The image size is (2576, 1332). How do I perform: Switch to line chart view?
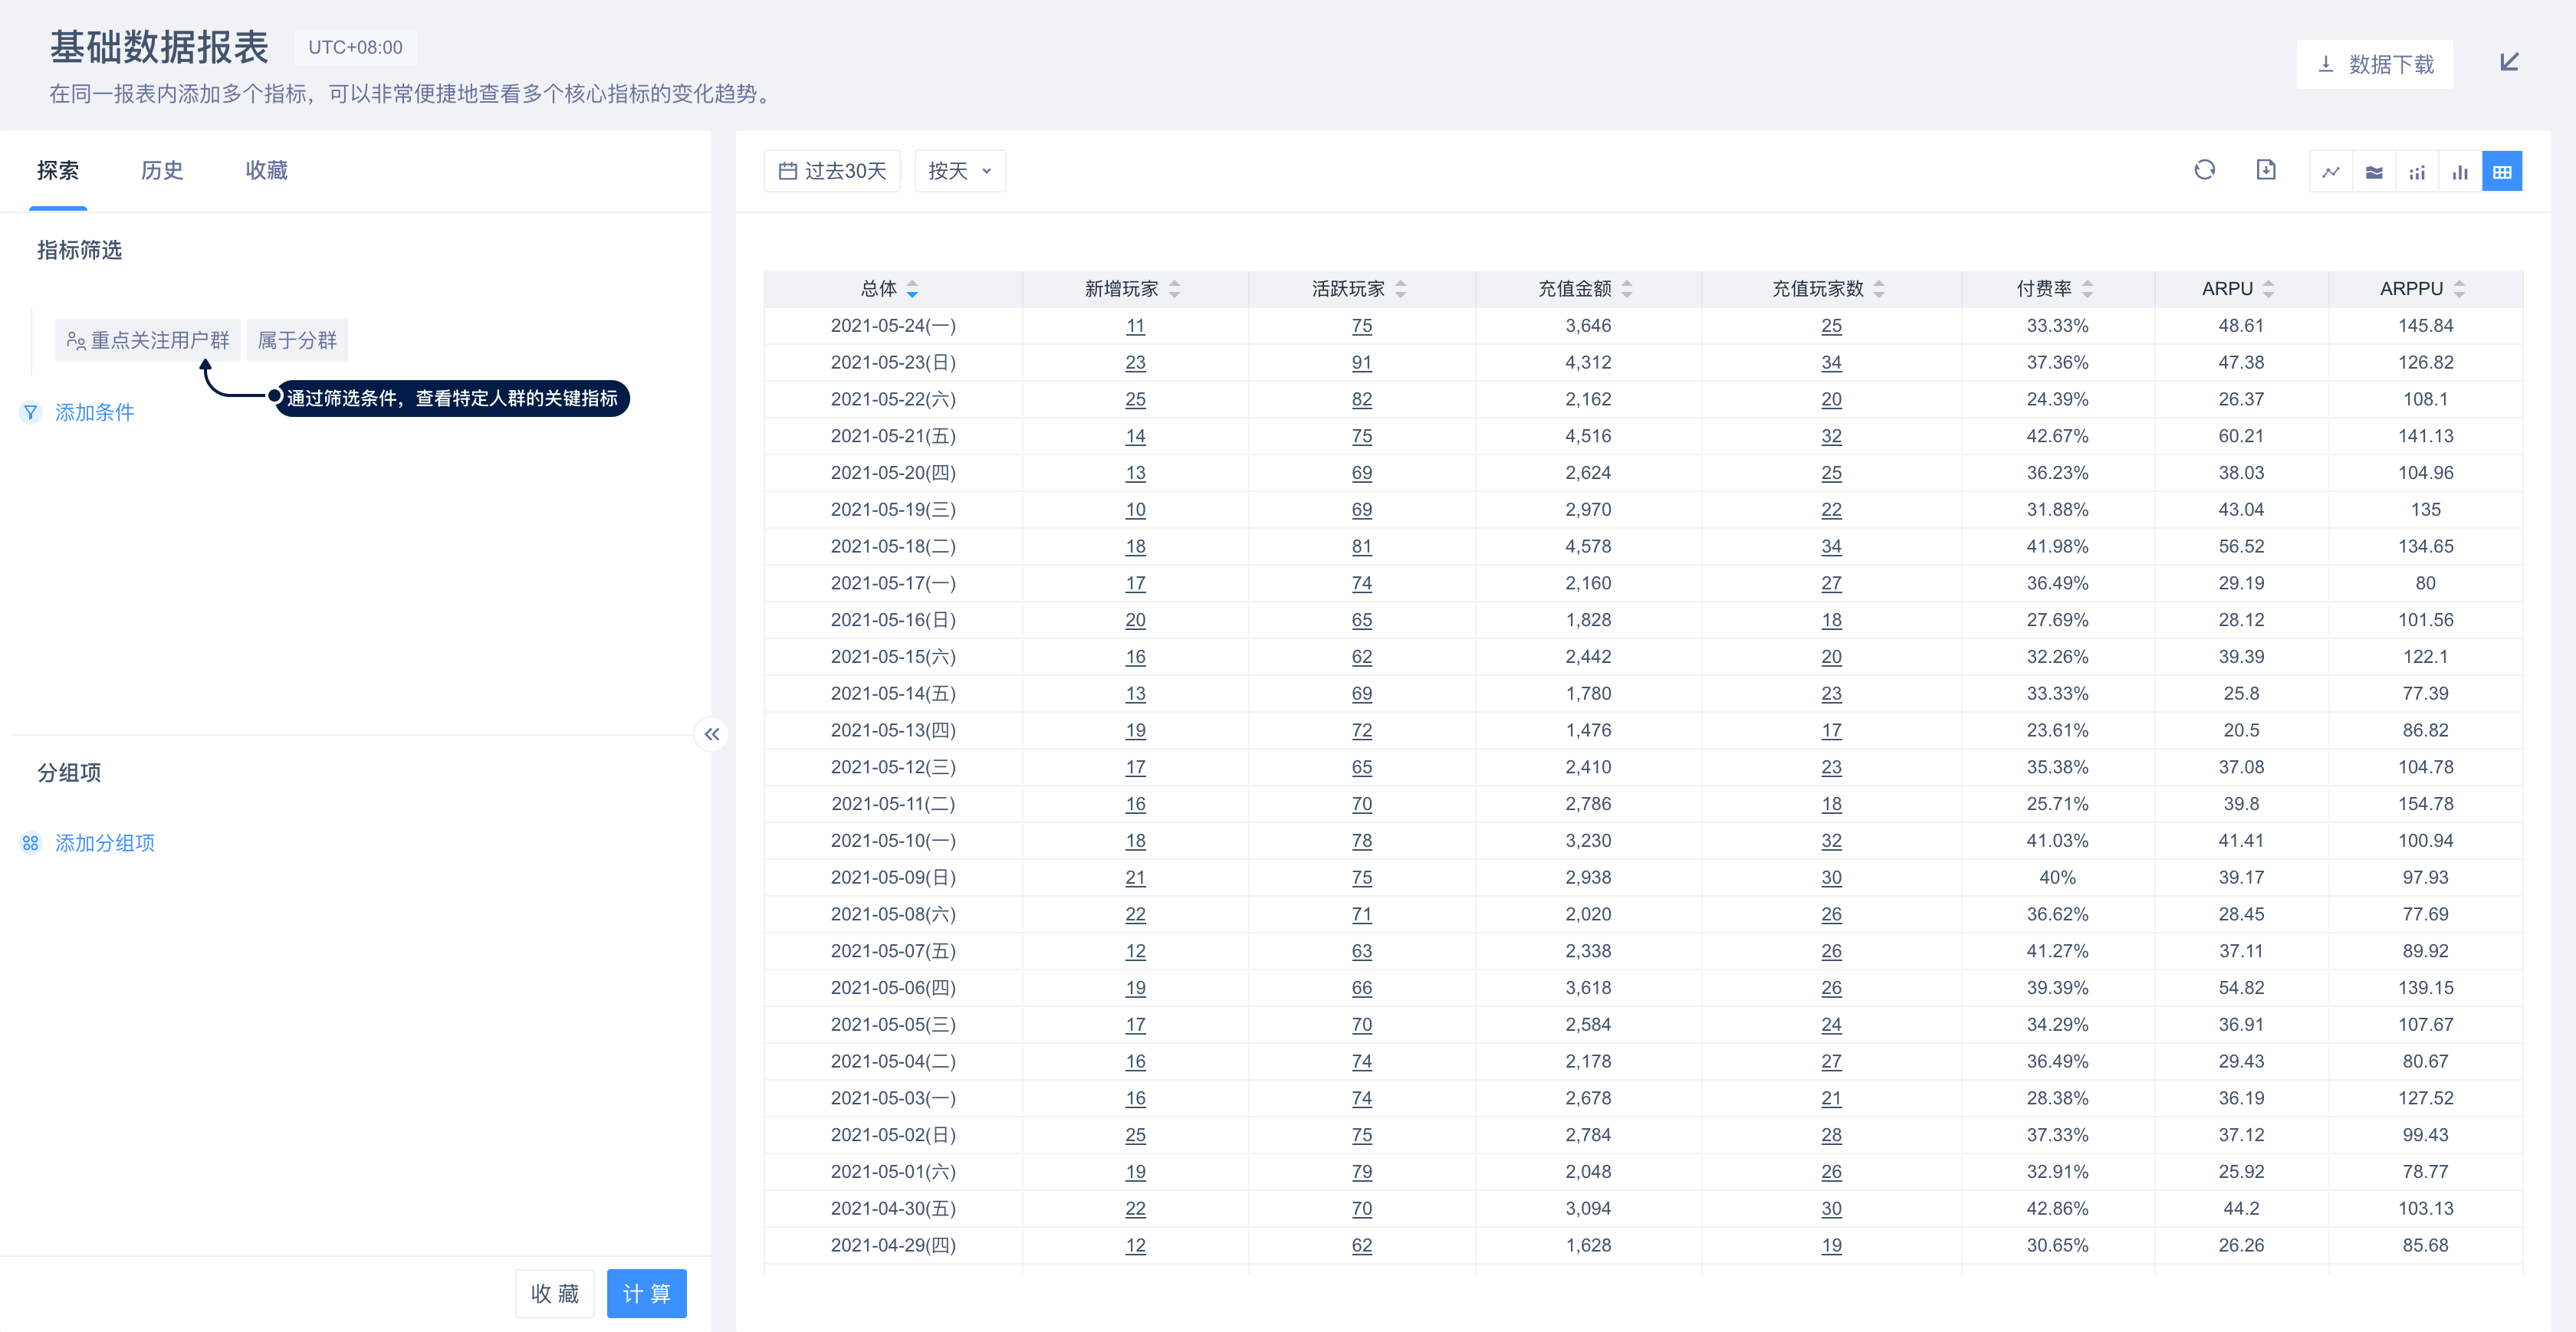coord(2330,172)
